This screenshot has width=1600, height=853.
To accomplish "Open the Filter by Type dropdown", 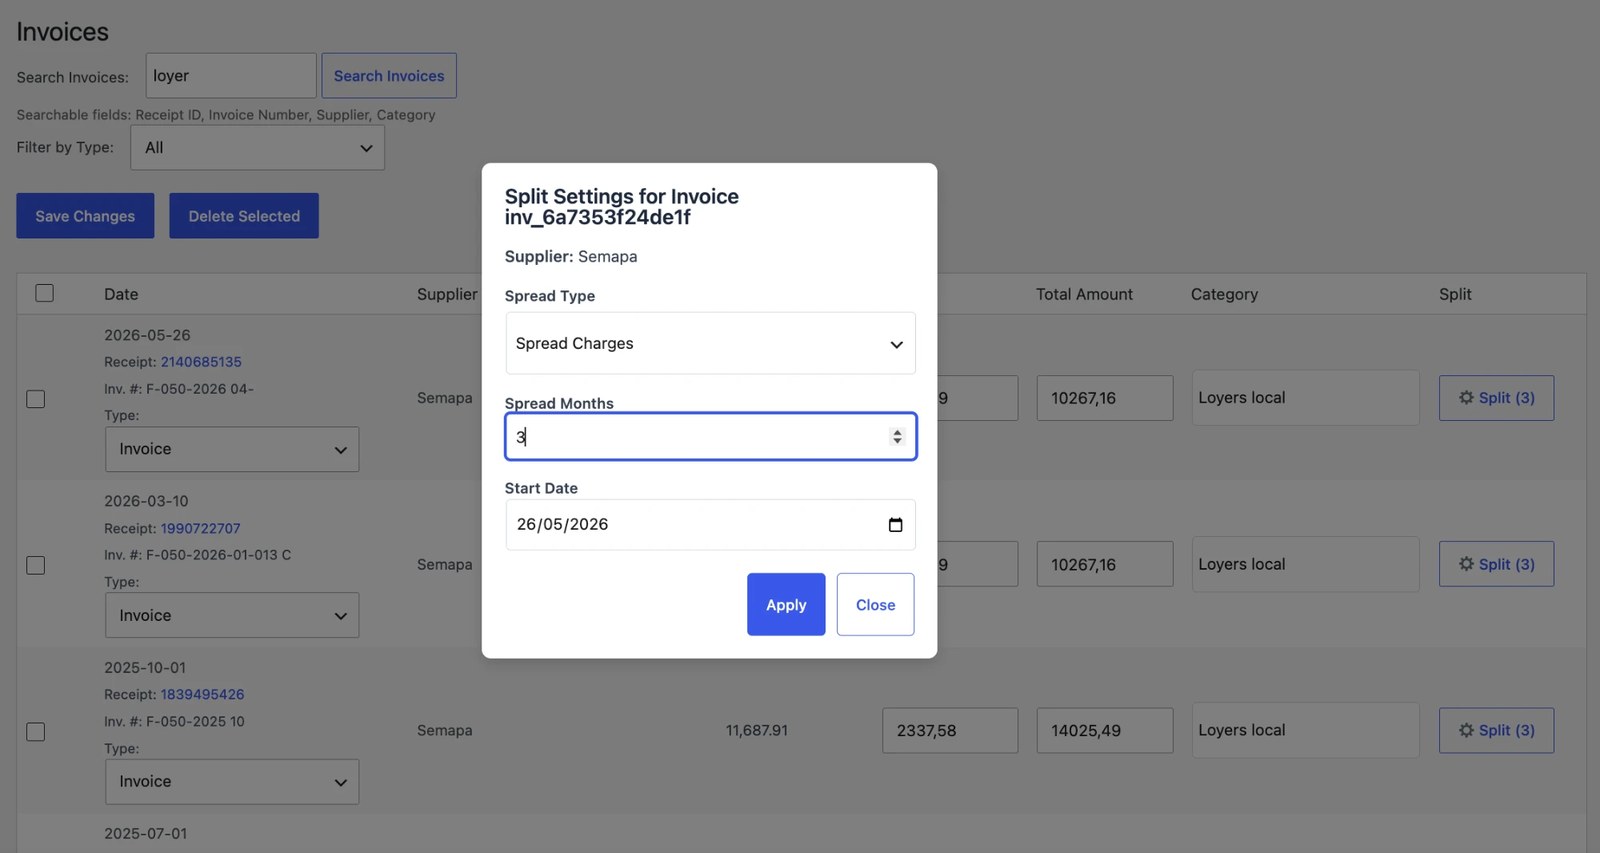I will pos(258,148).
